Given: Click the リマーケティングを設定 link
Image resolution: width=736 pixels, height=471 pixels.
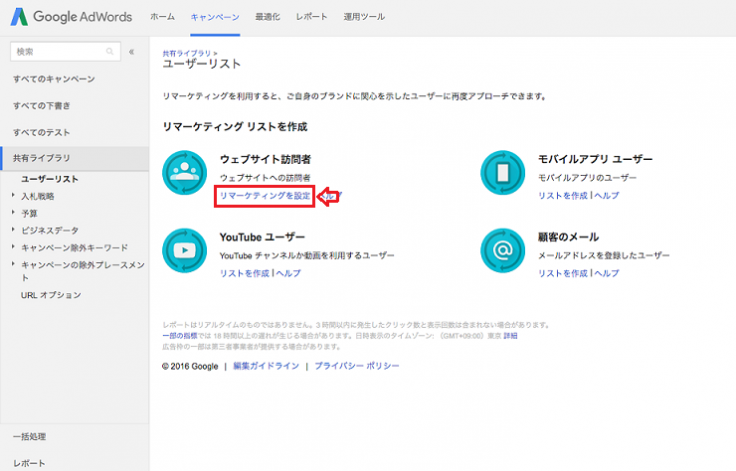Looking at the screenshot, I should (x=265, y=195).
